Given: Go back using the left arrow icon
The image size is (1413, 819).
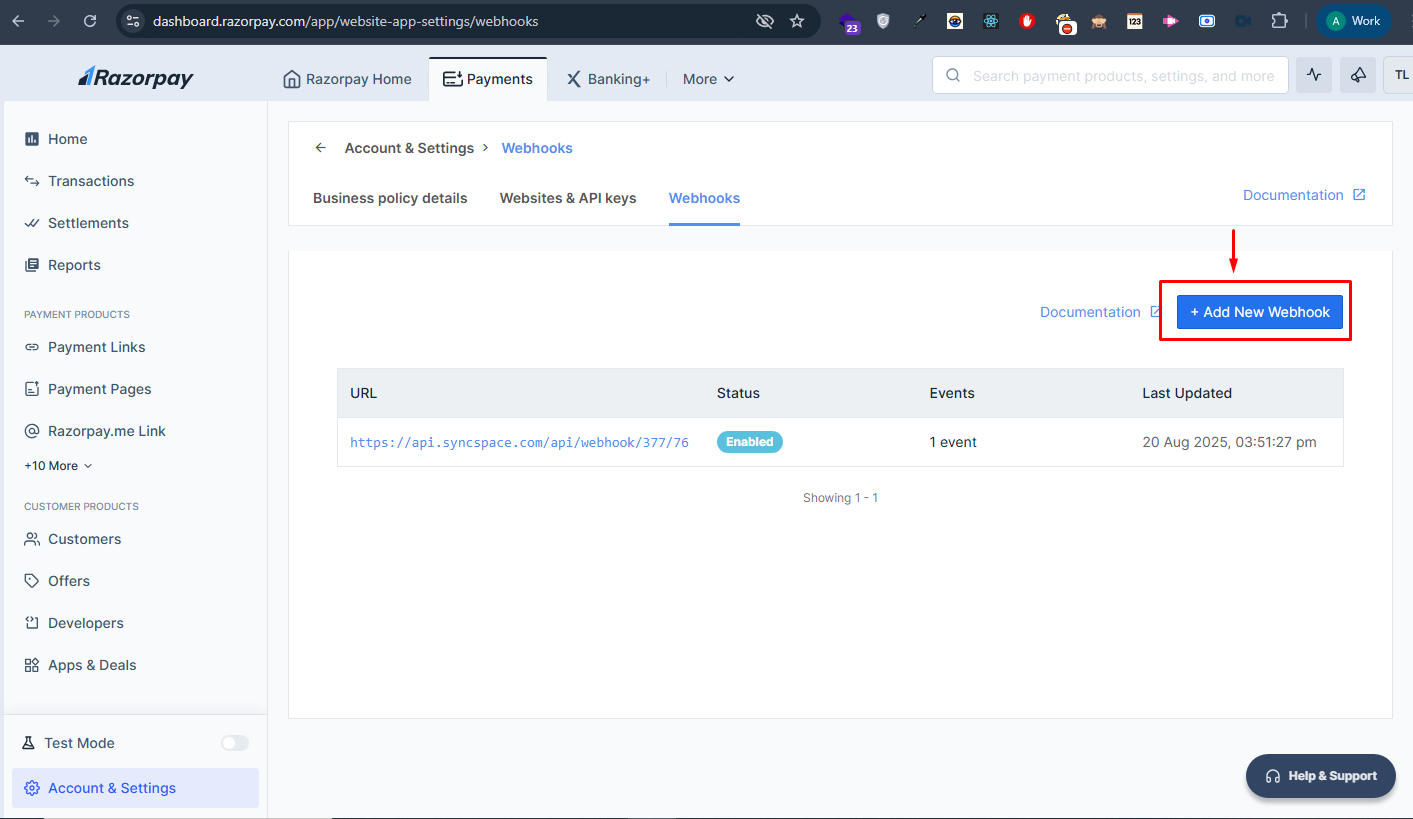Looking at the screenshot, I should coord(321,148).
